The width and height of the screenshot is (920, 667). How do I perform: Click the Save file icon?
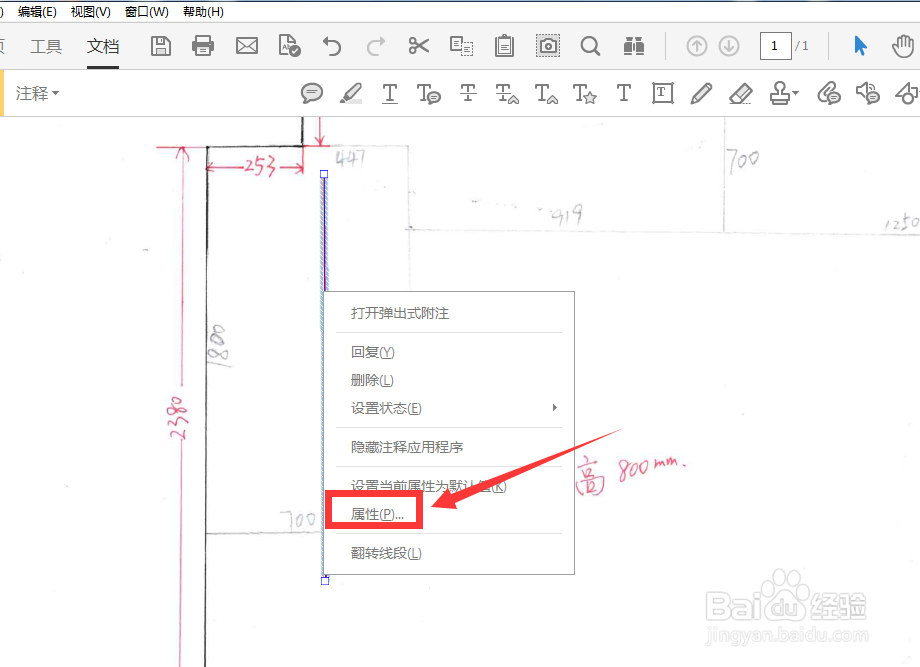[161, 46]
